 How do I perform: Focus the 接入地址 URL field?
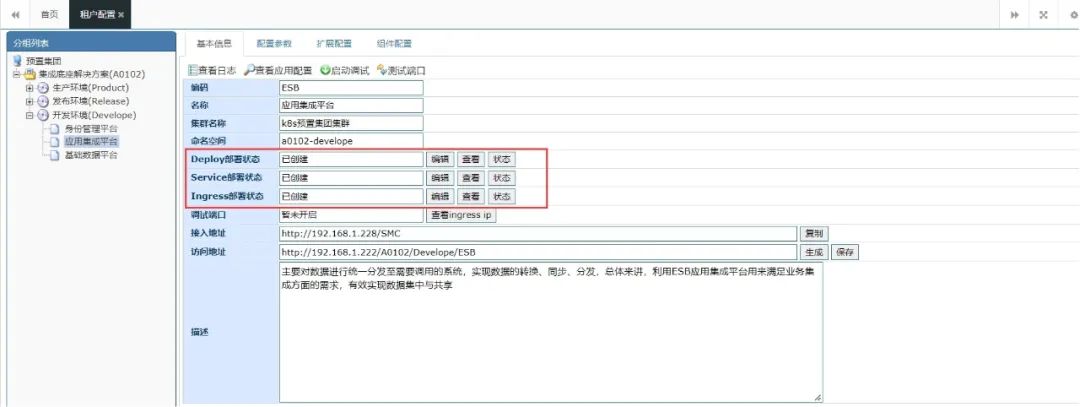[538, 233]
